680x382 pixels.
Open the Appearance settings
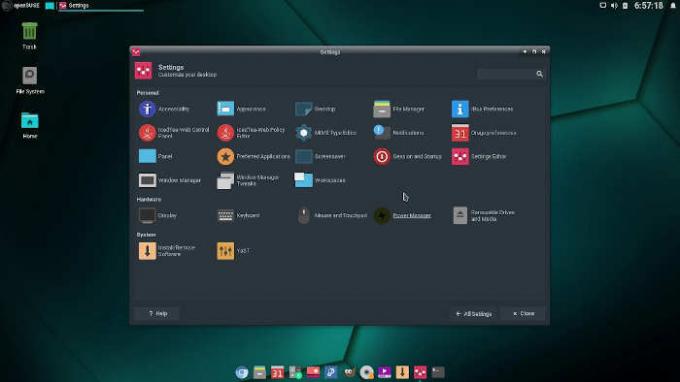[x=242, y=109]
